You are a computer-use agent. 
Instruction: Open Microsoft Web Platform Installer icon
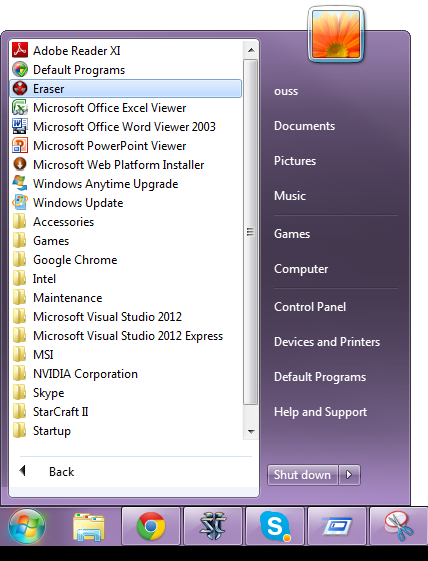click(x=20, y=164)
